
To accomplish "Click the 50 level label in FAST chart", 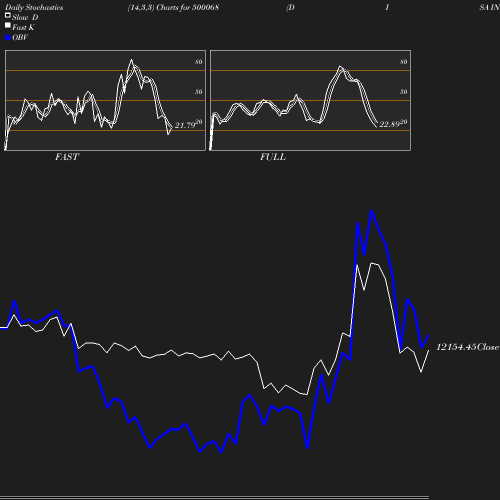I will point(199,92).
